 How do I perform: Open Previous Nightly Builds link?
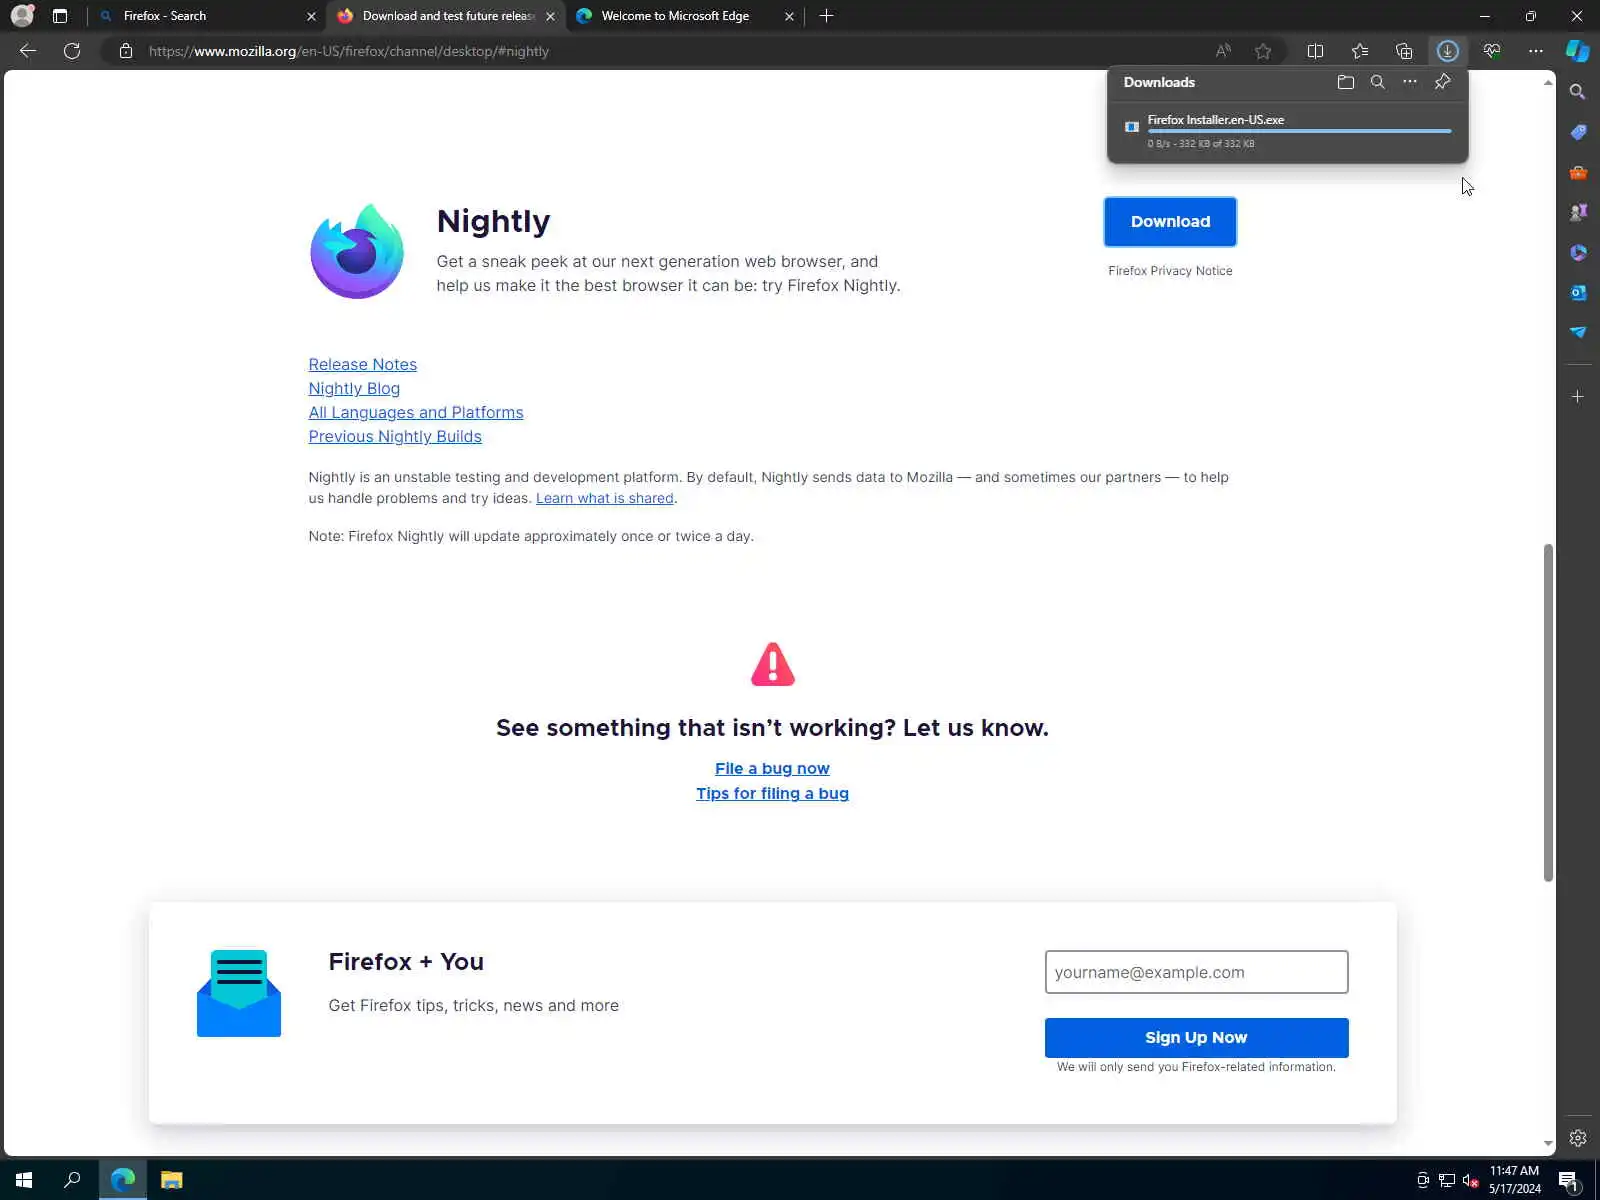tap(395, 437)
